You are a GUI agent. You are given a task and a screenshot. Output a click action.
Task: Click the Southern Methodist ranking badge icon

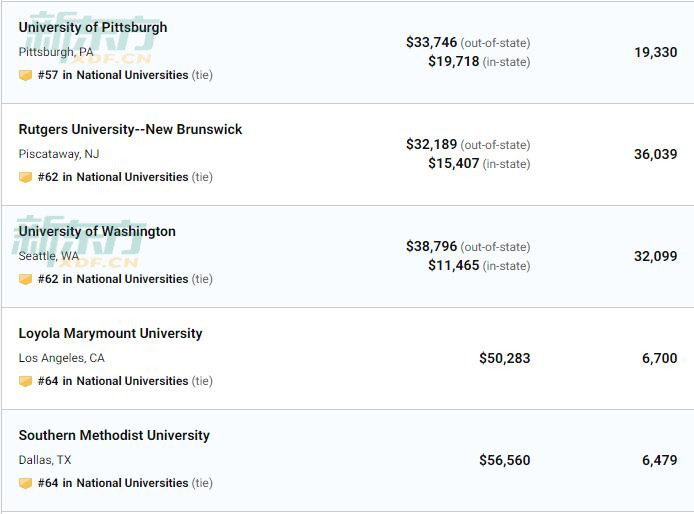tap(25, 483)
